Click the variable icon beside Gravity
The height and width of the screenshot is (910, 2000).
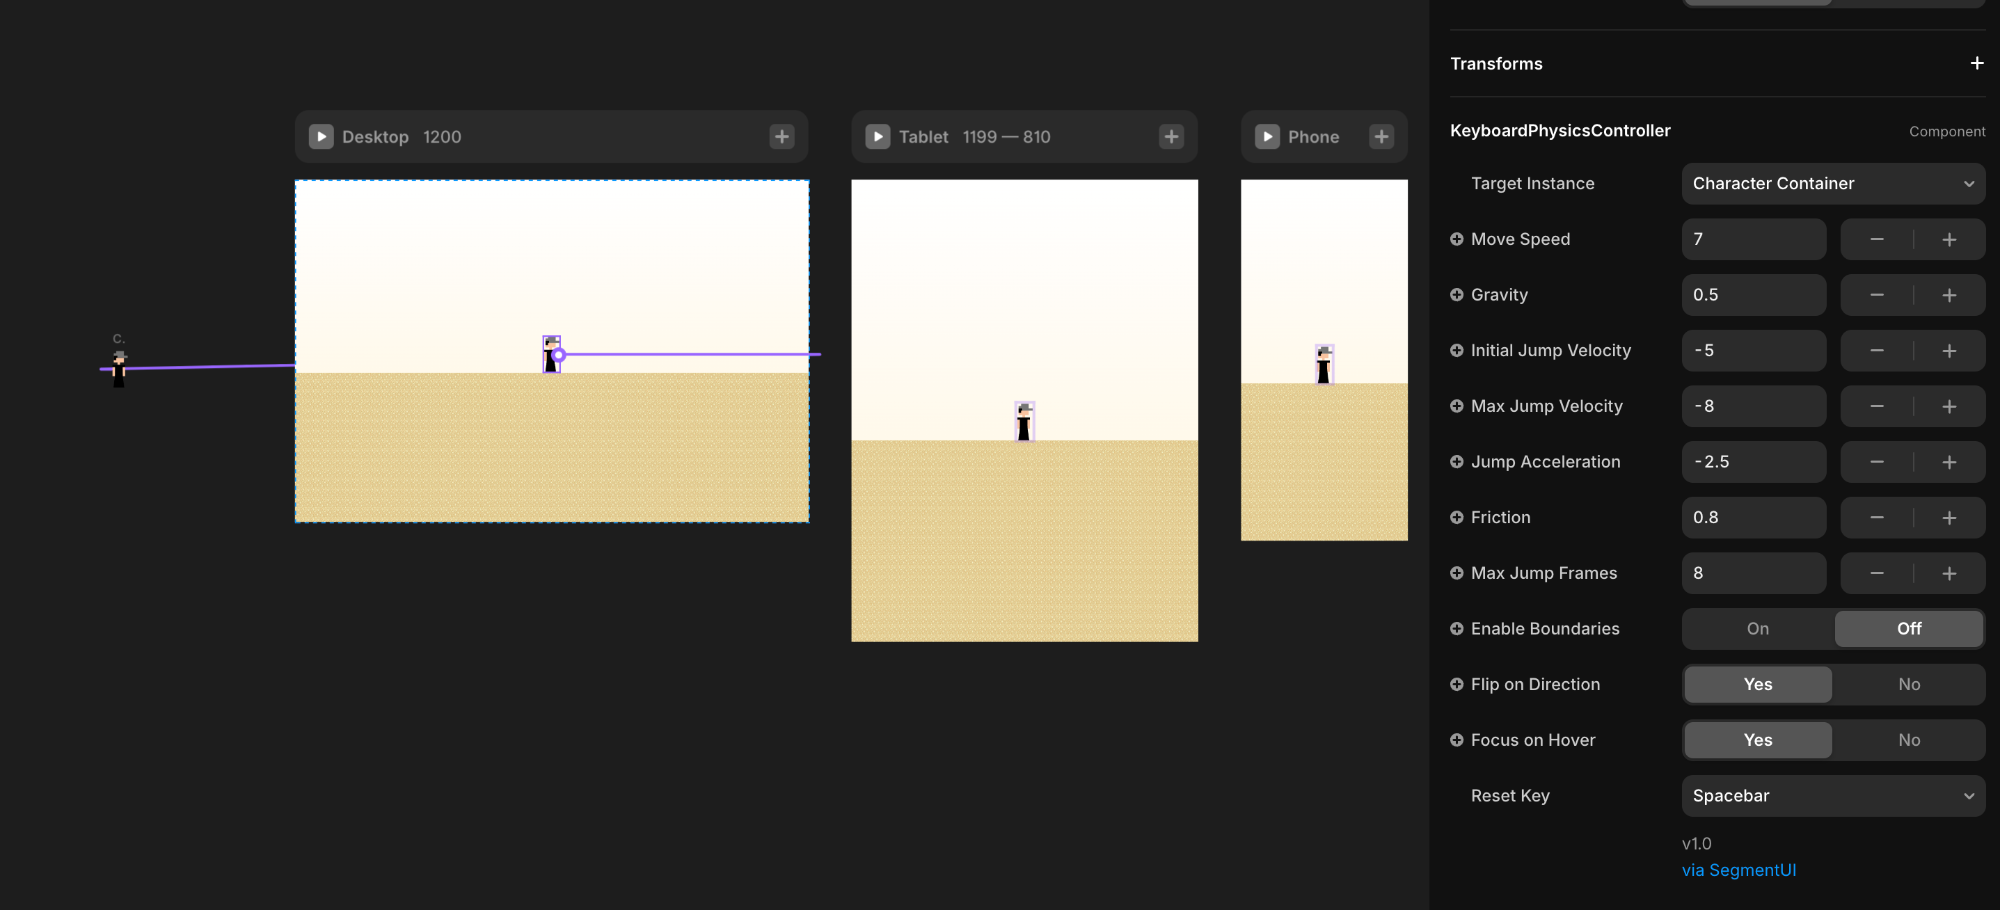(1457, 295)
